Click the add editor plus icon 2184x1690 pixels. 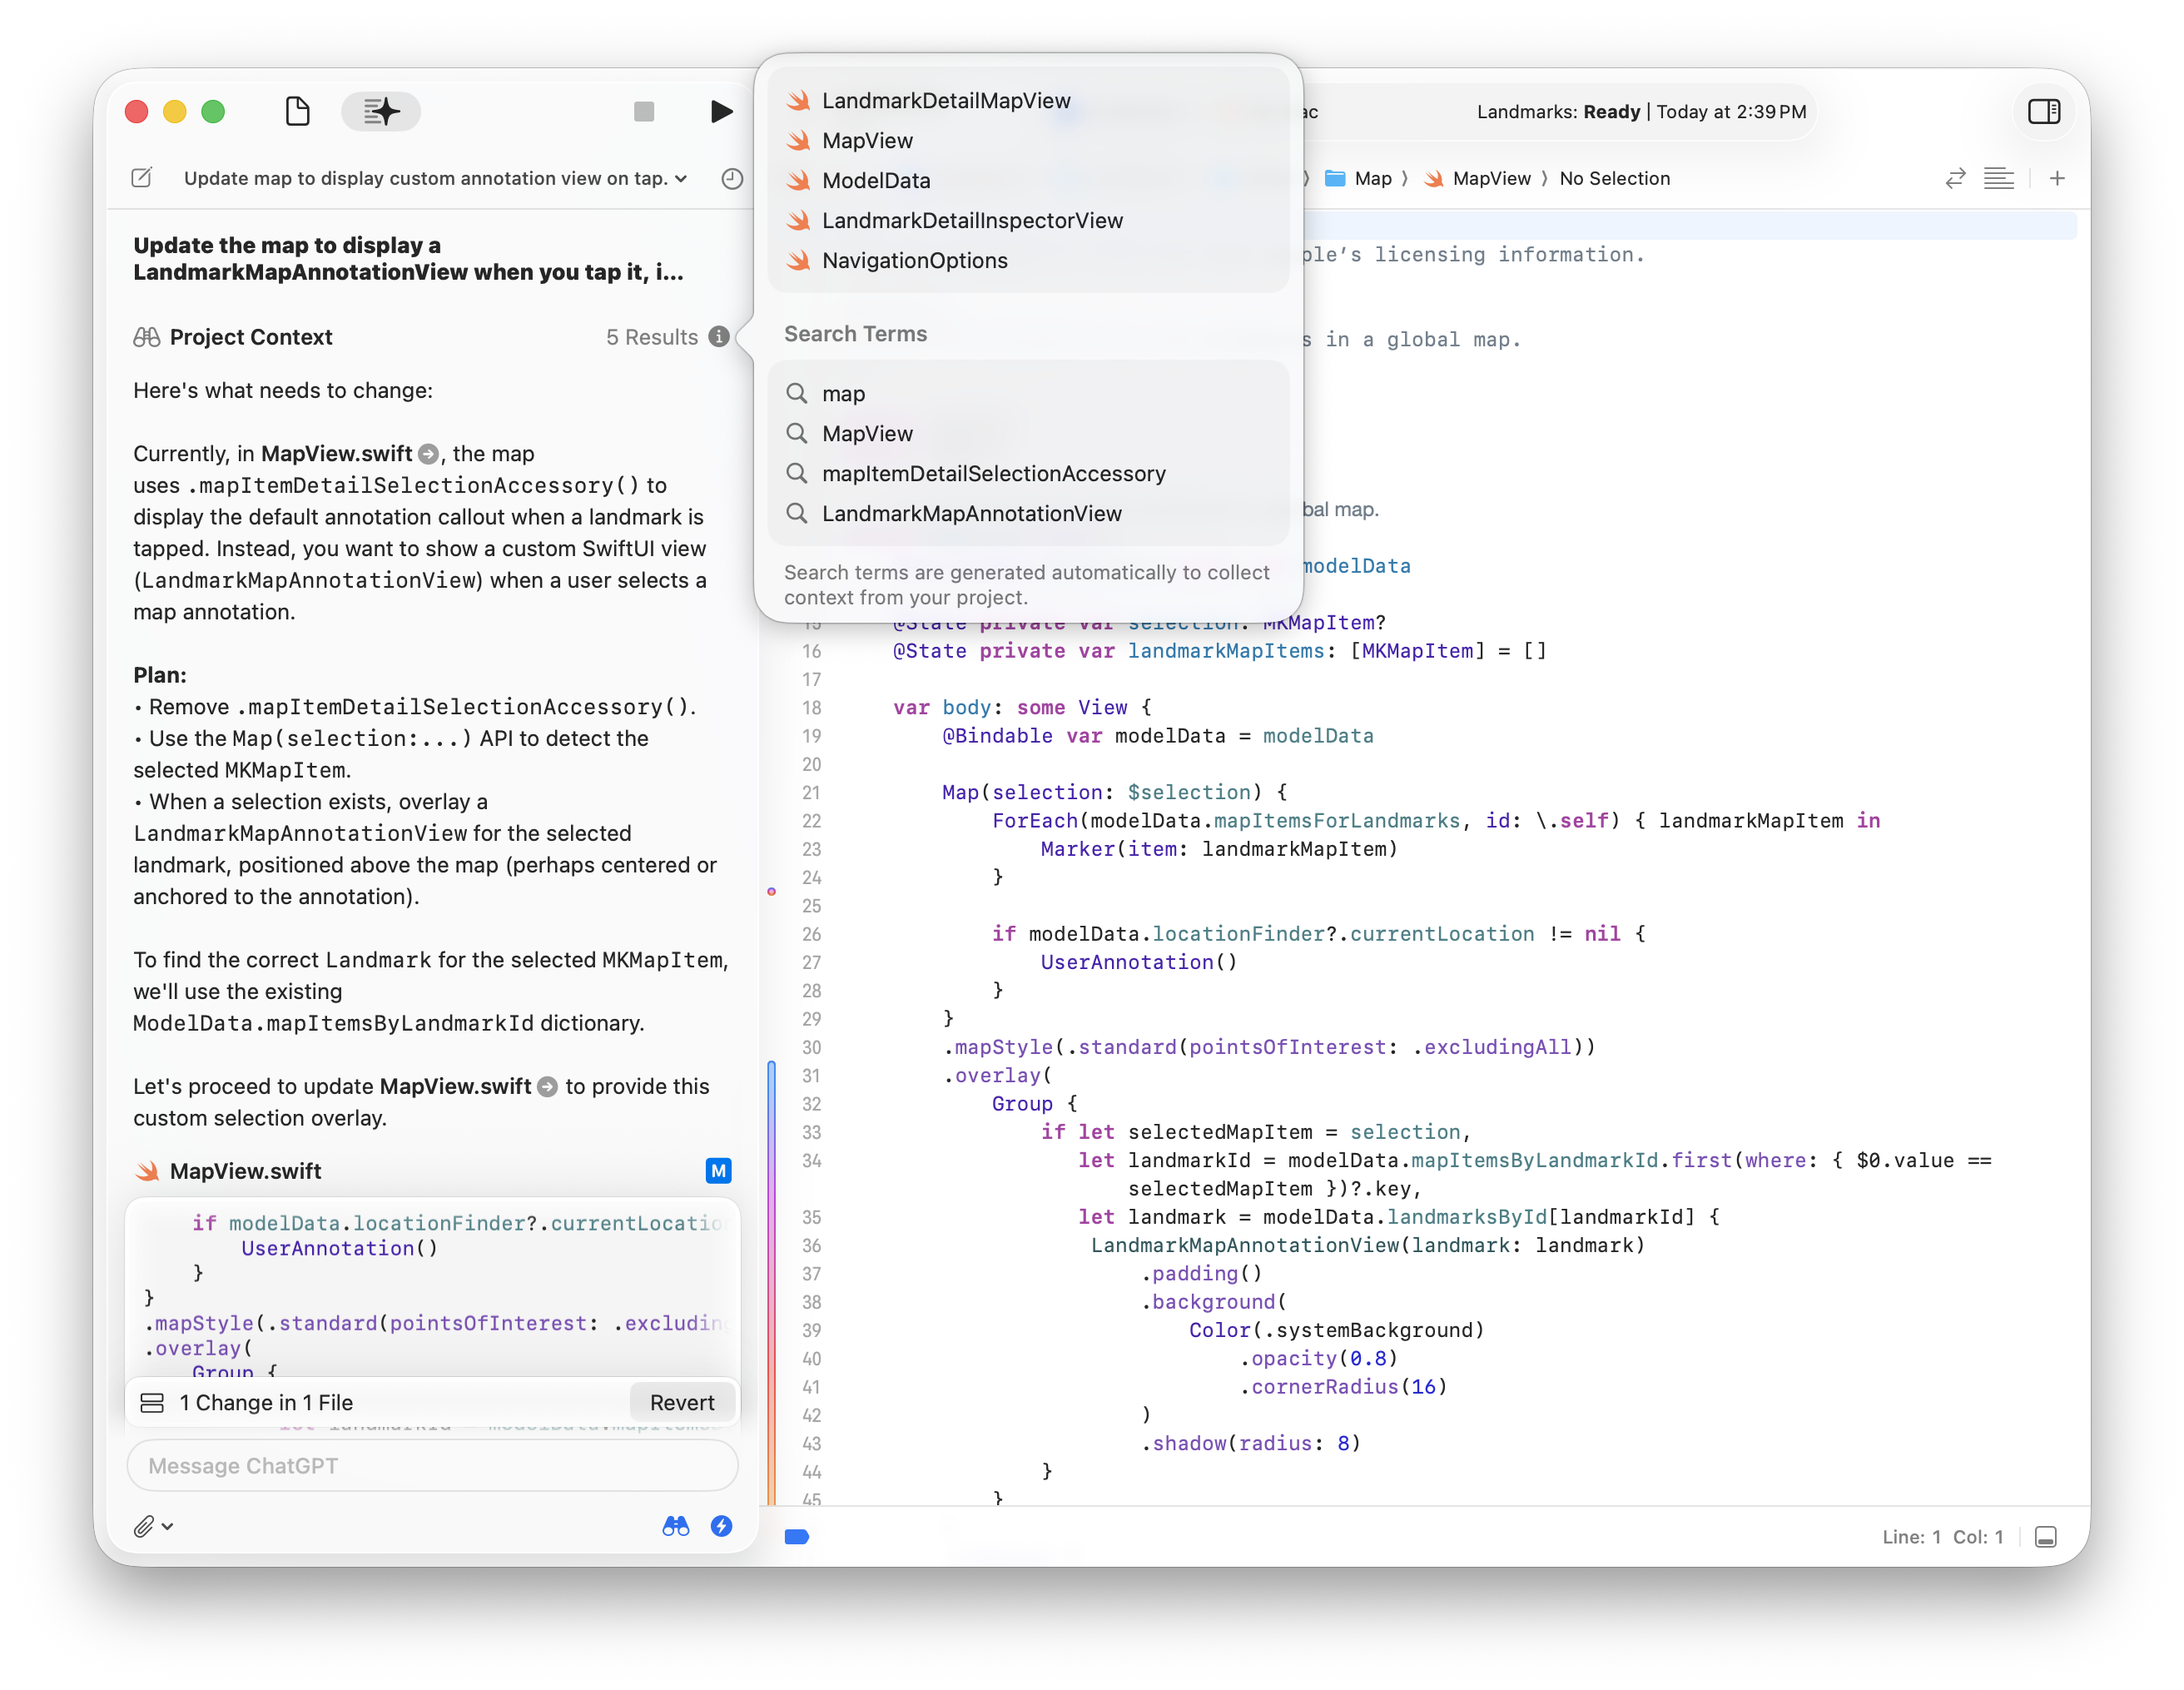(2057, 178)
